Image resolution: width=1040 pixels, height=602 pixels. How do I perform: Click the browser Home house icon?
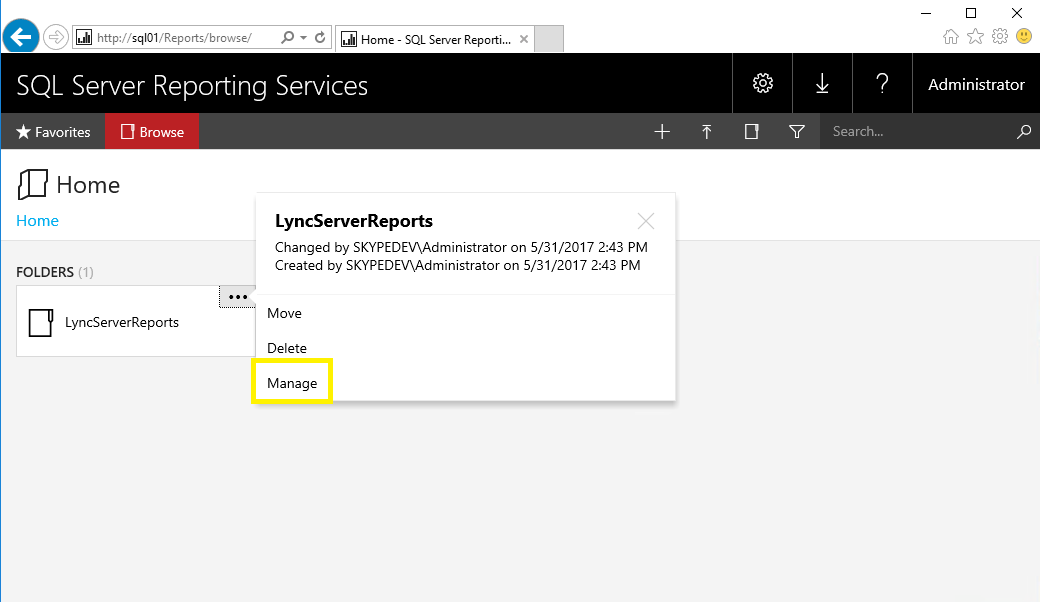[951, 36]
